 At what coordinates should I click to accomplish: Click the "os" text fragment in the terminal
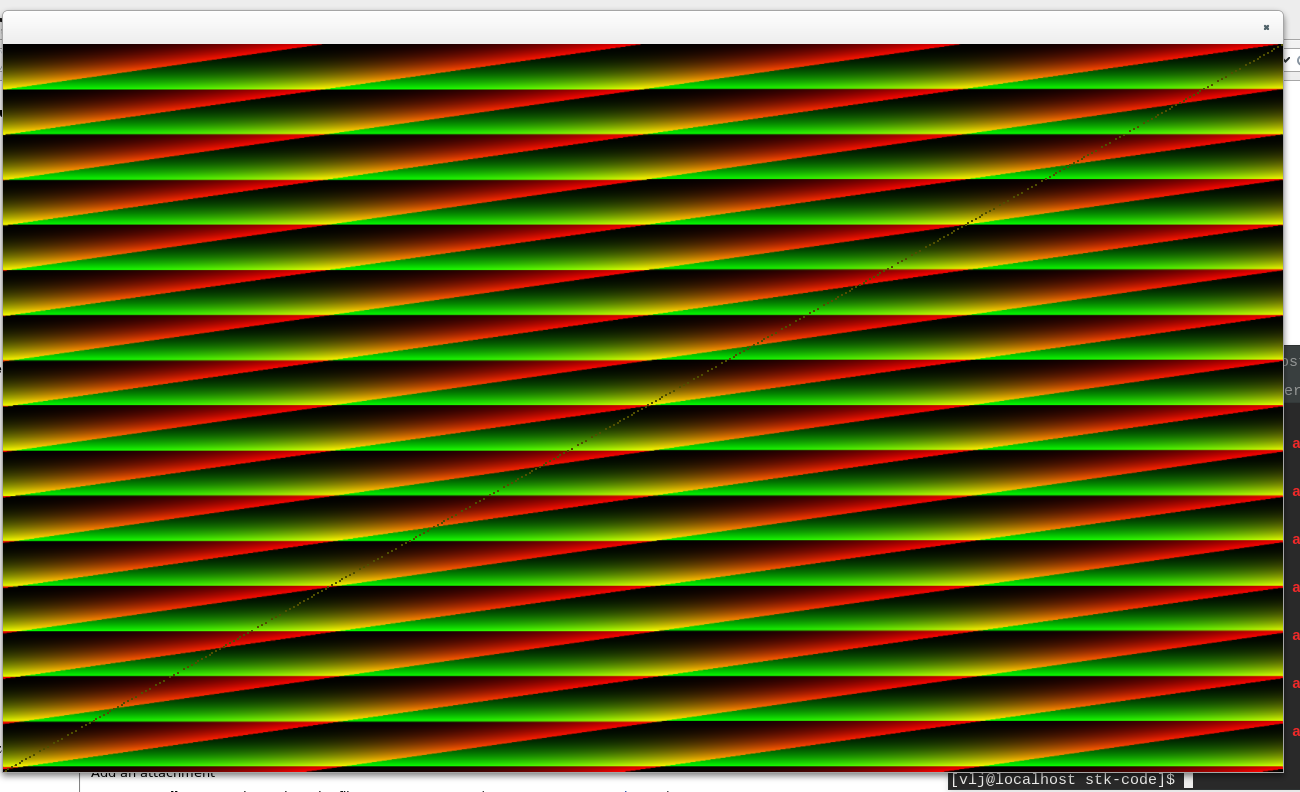pyautogui.click(x=1291, y=362)
